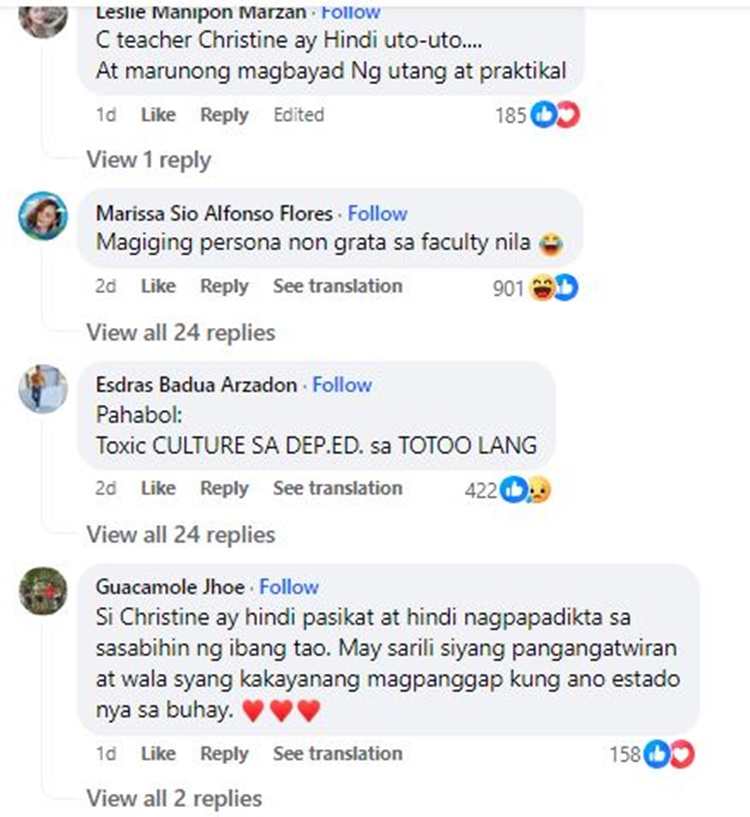Open Marissa Sio Alfonso Flores profile picture
750x817 pixels.
pyautogui.click(x=43, y=216)
